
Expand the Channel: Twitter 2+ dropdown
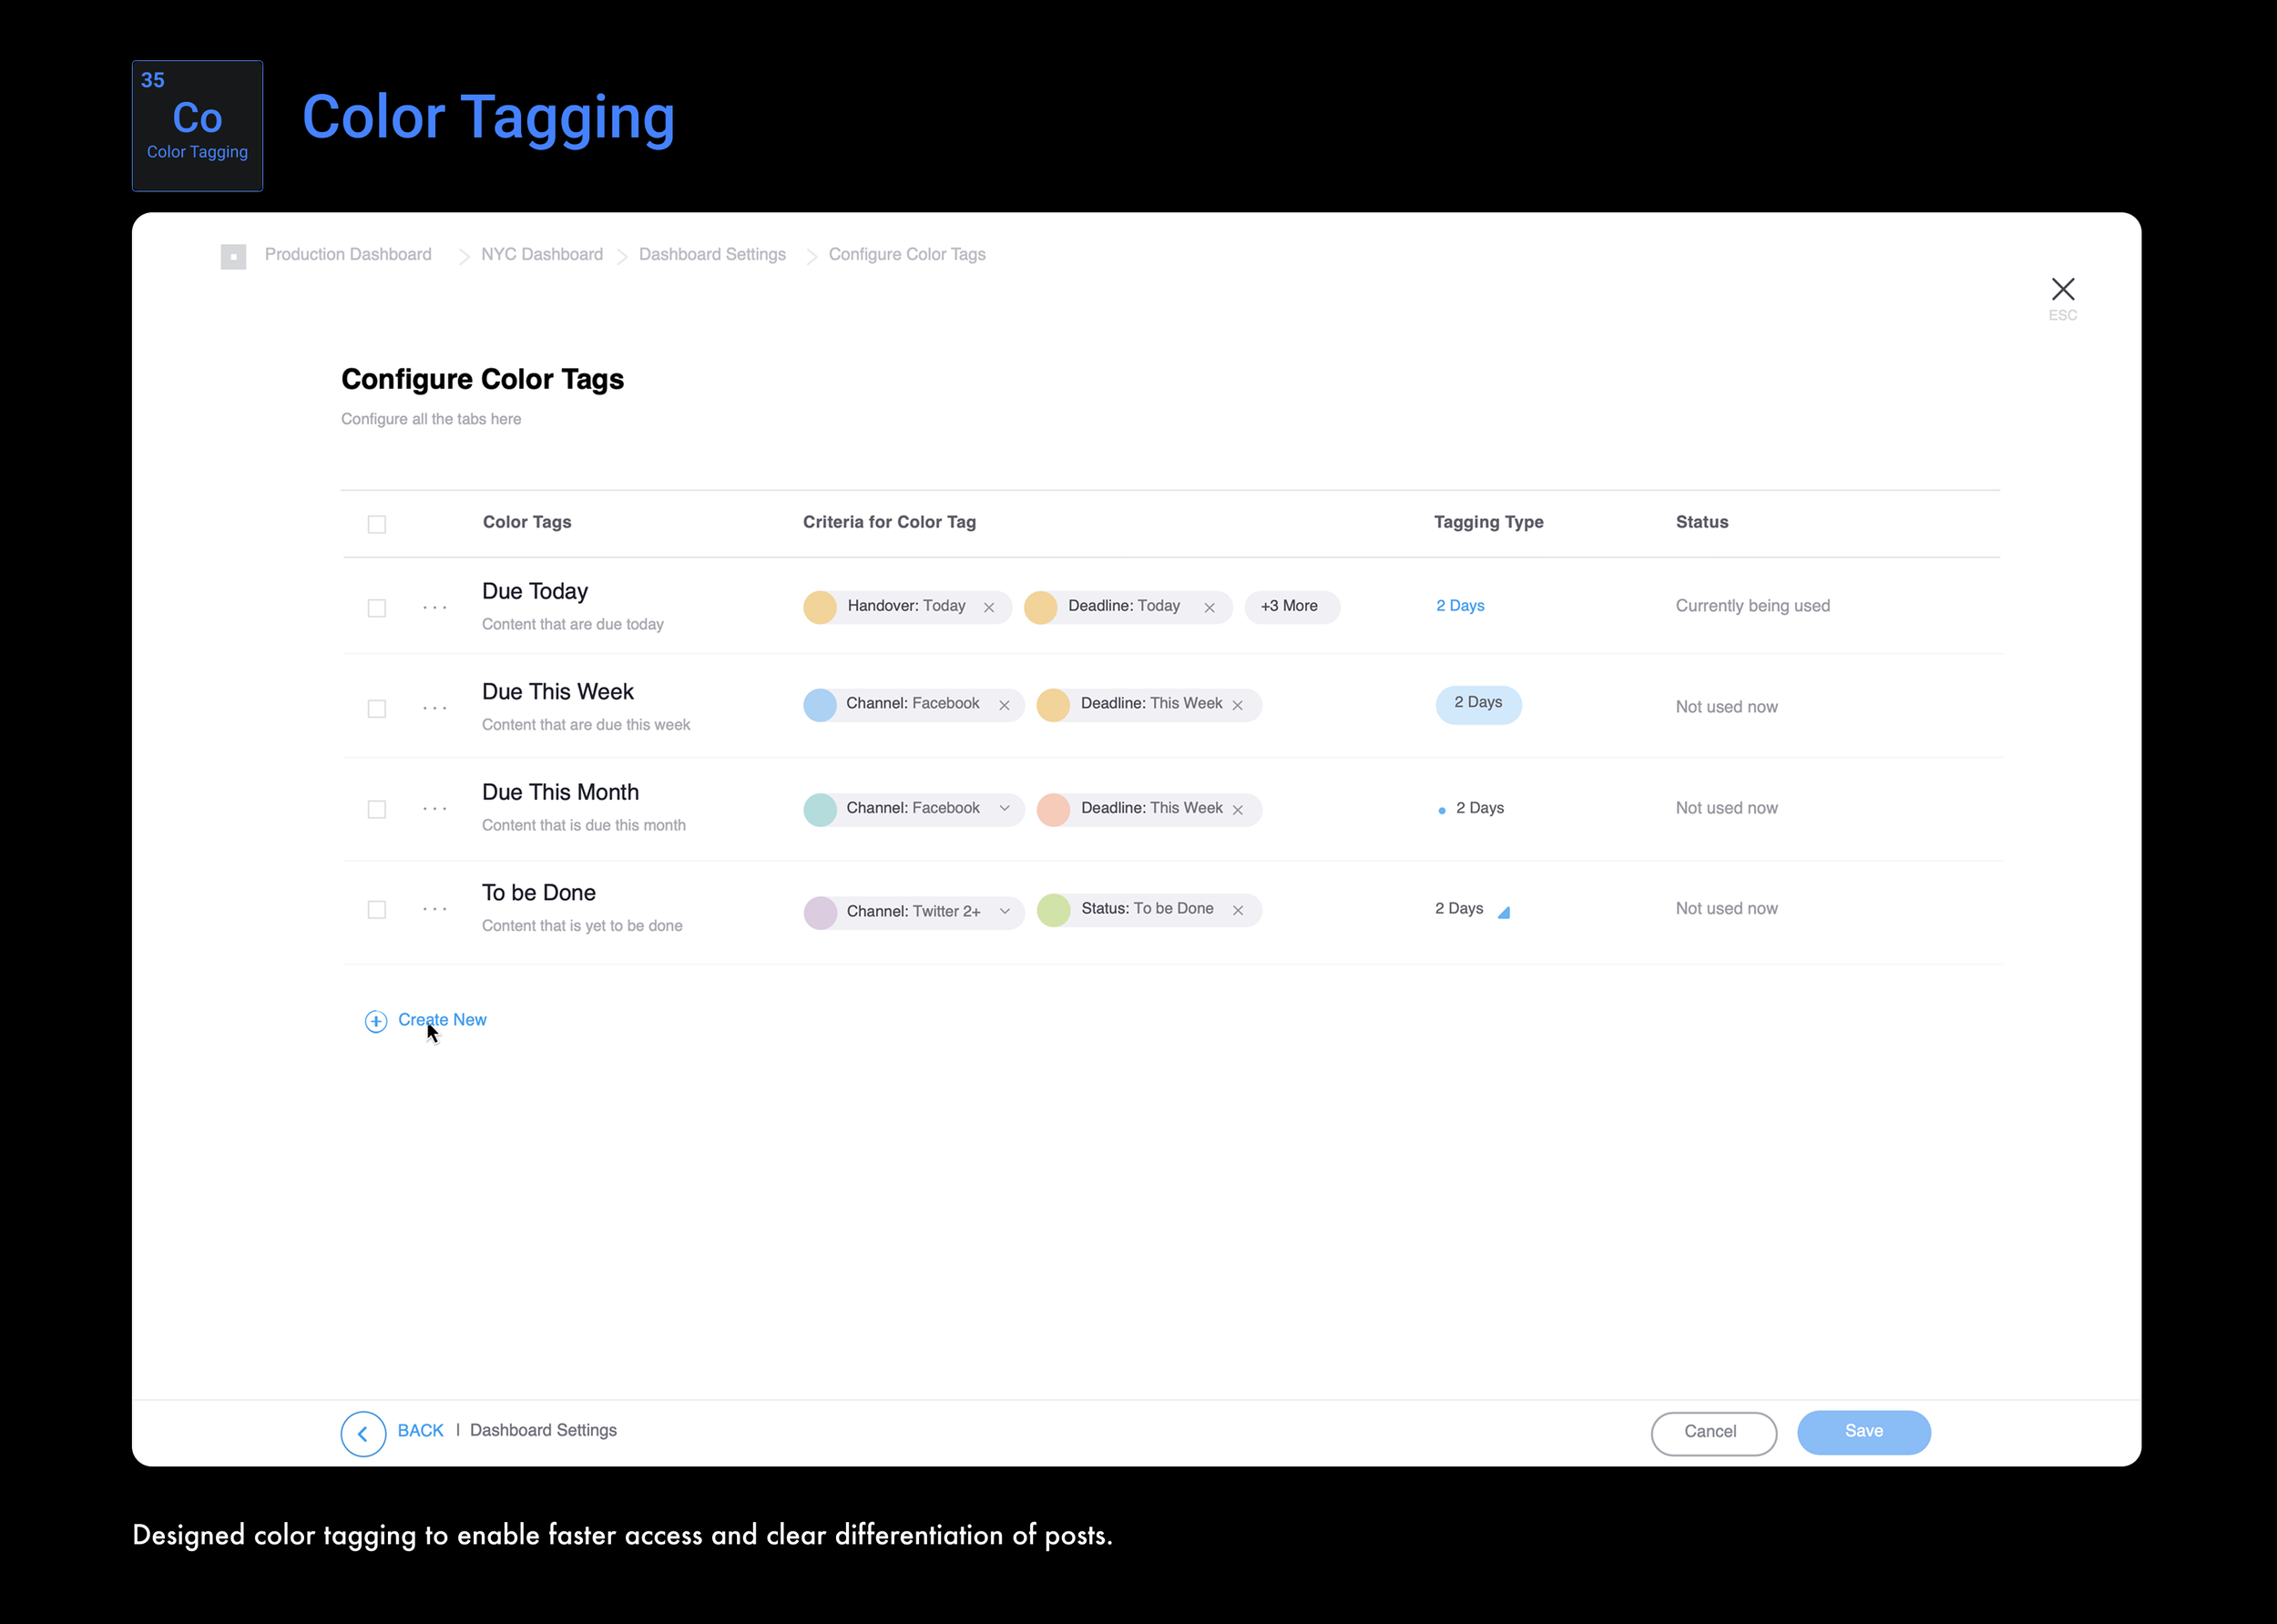[x=1004, y=911]
